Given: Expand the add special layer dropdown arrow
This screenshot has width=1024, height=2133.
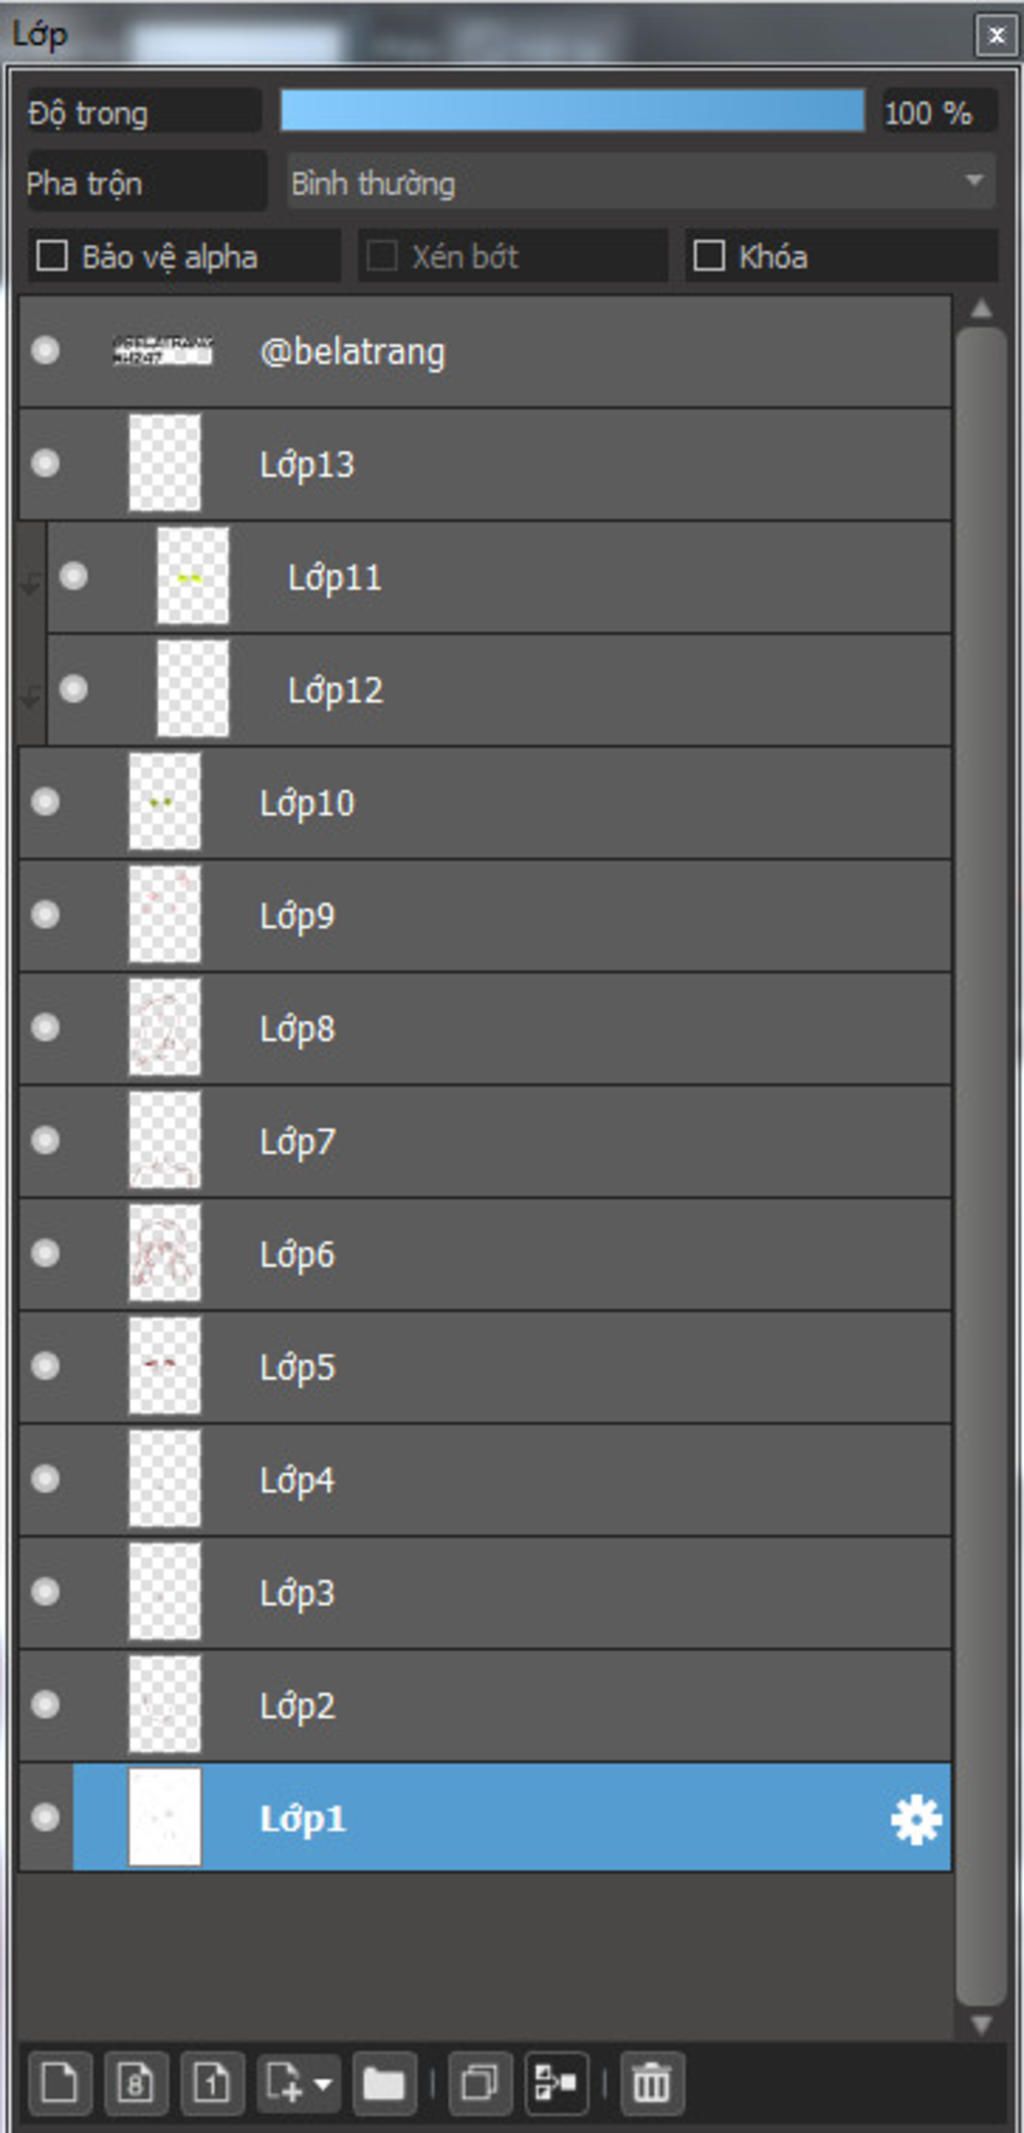Looking at the screenshot, I should pyautogui.click(x=323, y=2085).
